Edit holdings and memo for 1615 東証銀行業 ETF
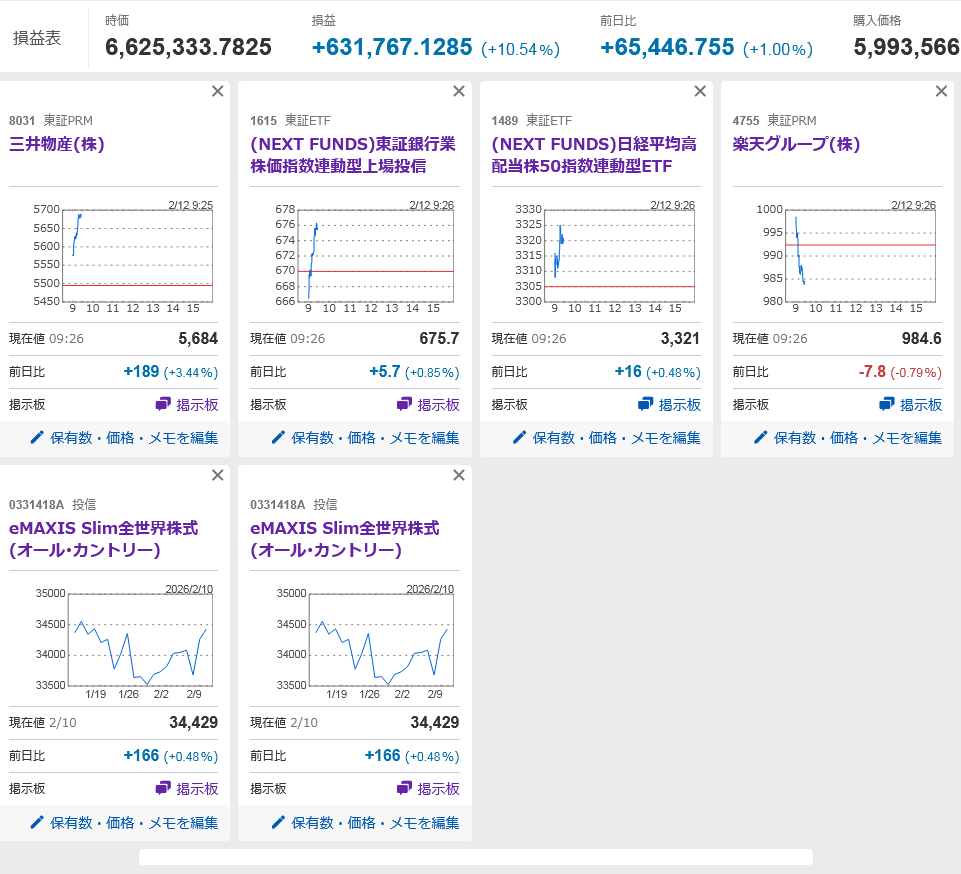The height and width of the screenshot is (874, 961). tap(365, 437)
